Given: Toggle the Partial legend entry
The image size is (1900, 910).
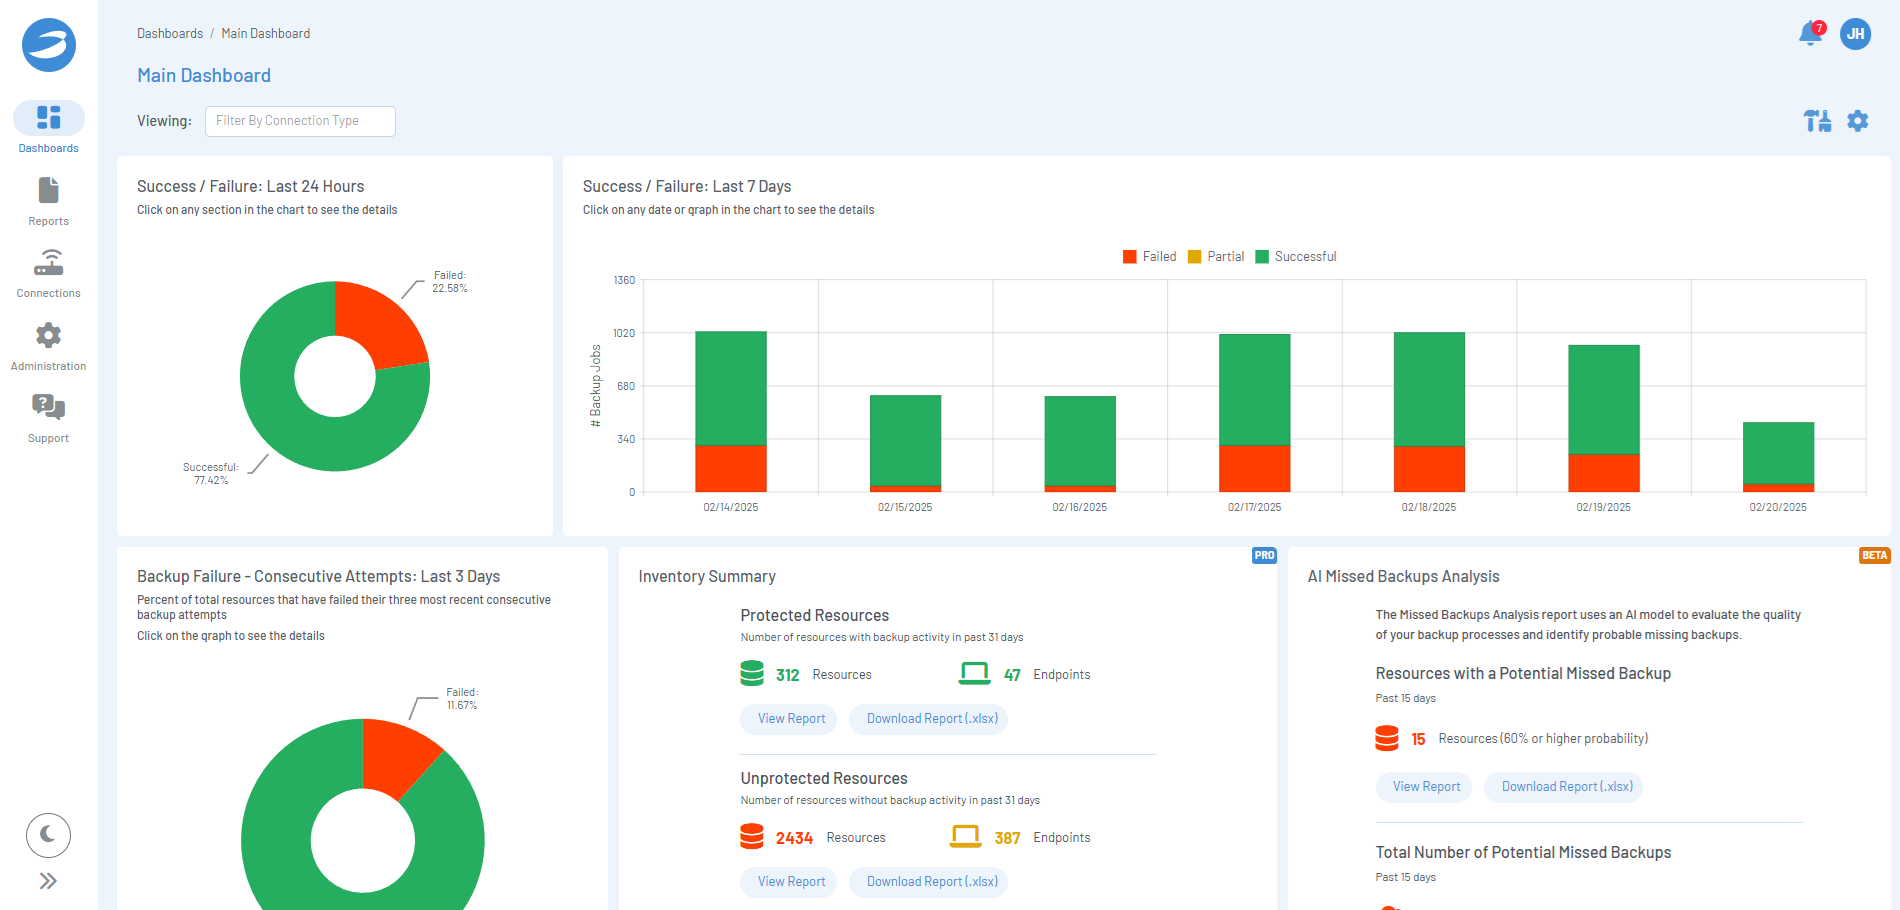Looking at the screenshot, I should tap(1215, 257).
